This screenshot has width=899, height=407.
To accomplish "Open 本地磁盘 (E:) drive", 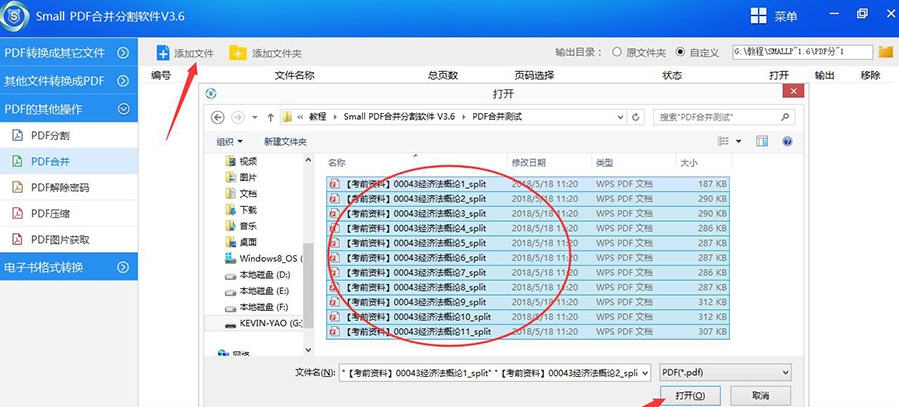I will tap(257, 291).
